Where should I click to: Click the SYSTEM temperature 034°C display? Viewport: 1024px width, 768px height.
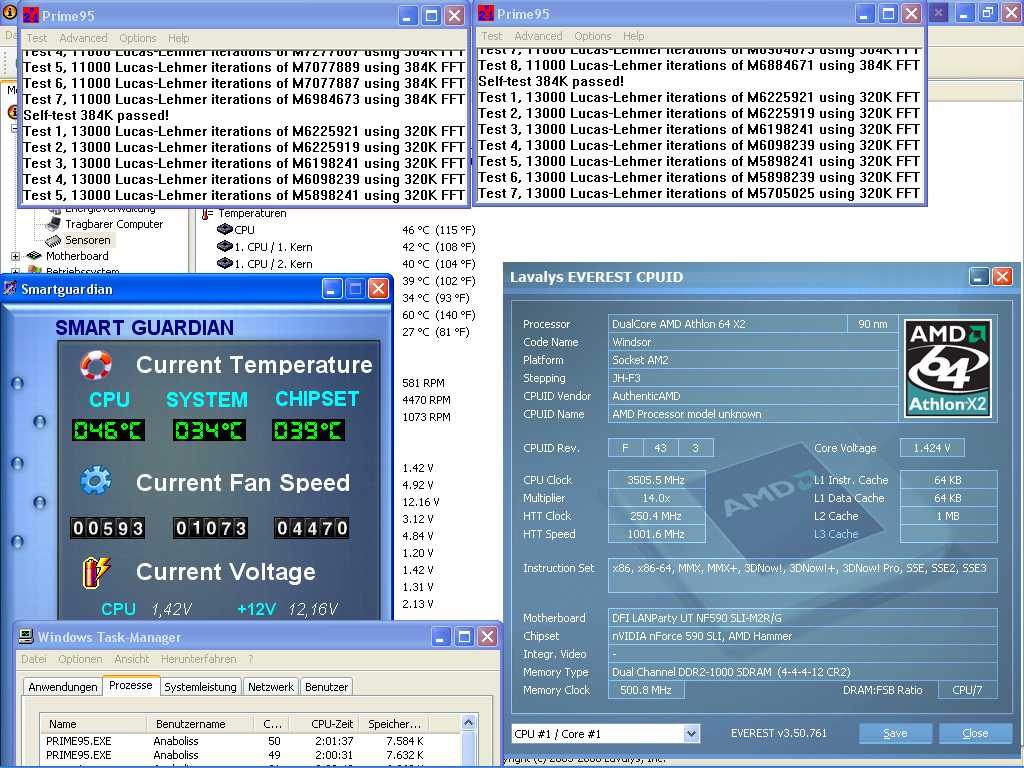tap(209, 430)
